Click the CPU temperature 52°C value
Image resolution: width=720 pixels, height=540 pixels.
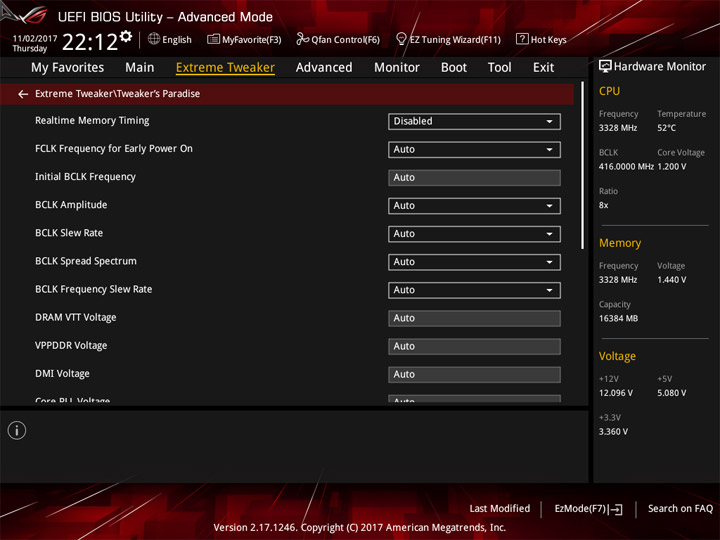coord(666,128)
